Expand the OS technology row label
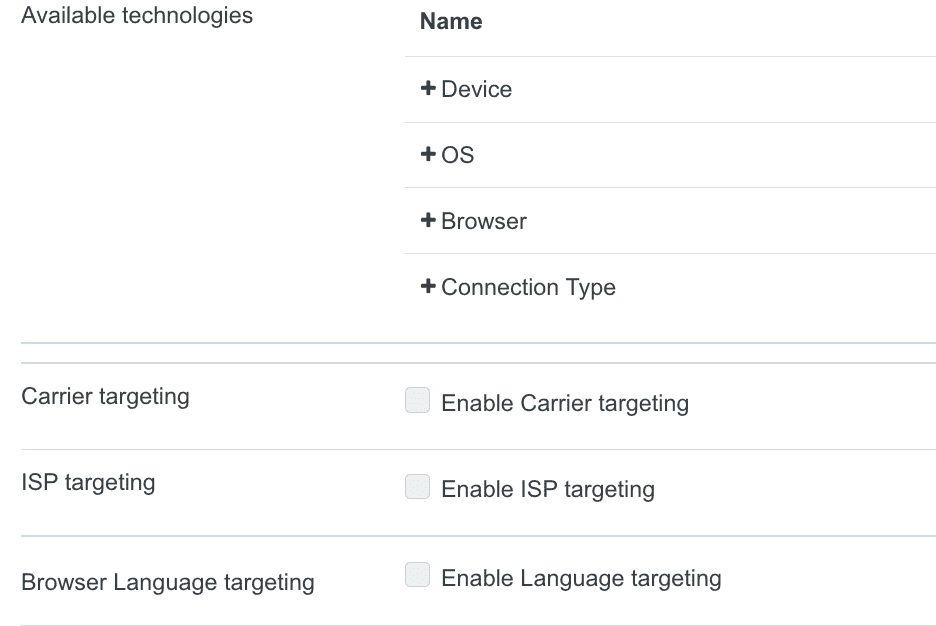Viewport: 936px width, 626px height. click(458, 155)
